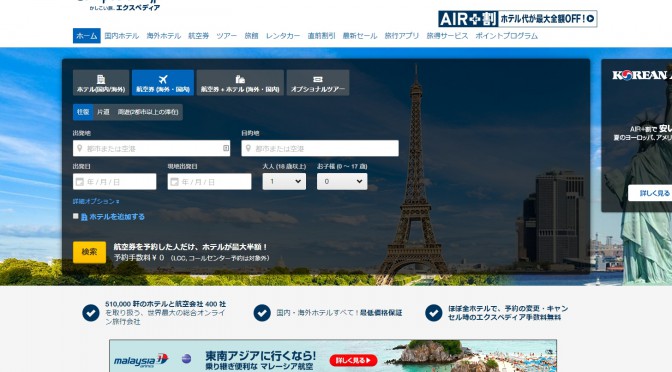This screenshot has width=672, height=372.
Task: Click the luggage icon on the 航空券+ホテル tab
Action: point(240,79)
